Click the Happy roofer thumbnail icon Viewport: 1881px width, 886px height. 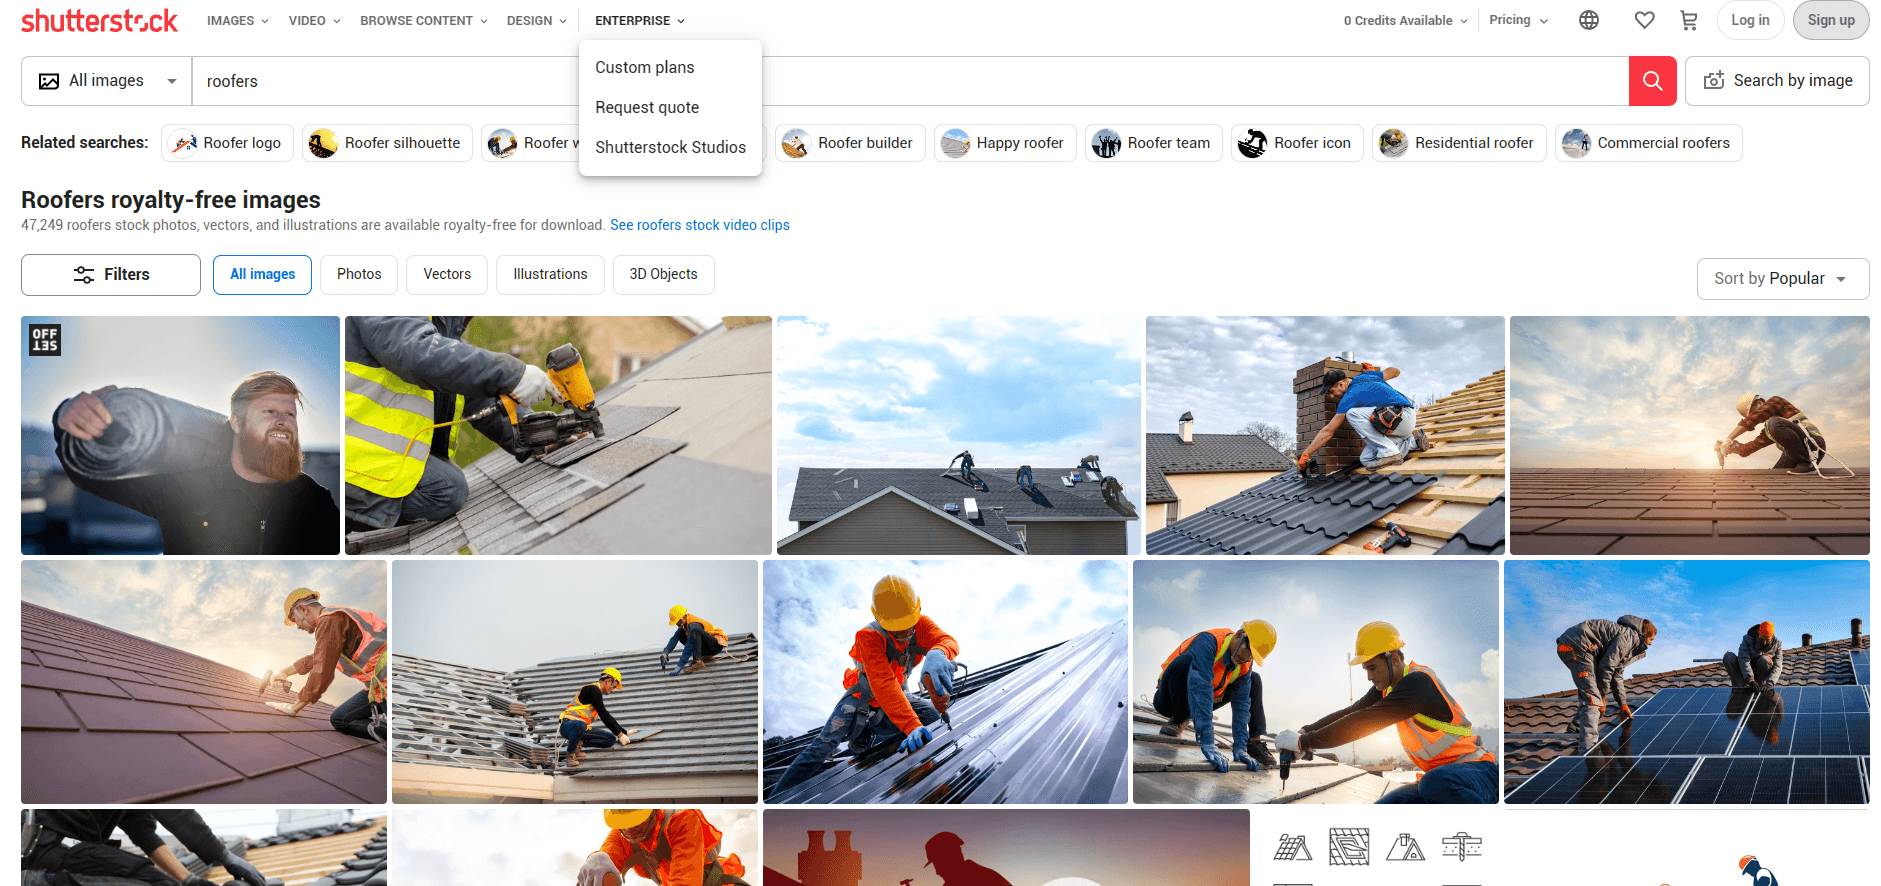[x=955, y=143]
